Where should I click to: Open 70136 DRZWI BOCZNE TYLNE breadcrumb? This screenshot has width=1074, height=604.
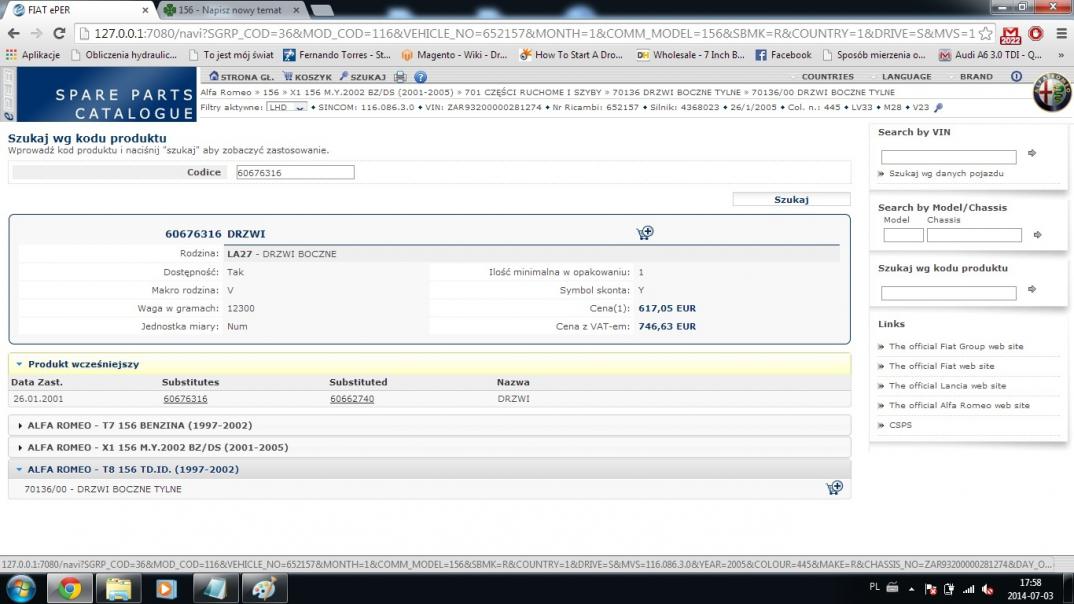click(677, 92)
